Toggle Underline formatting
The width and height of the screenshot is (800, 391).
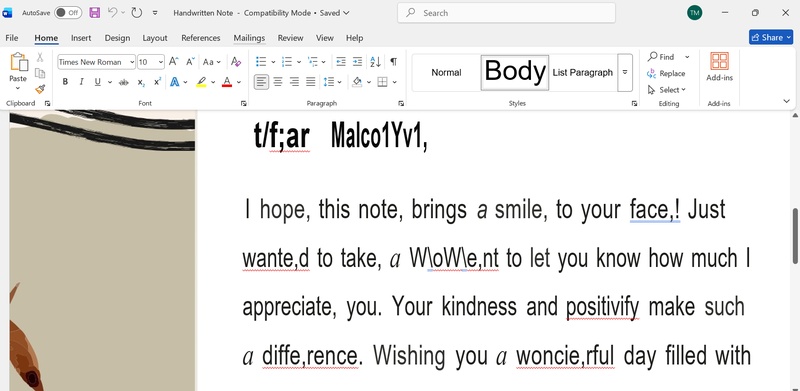(x=97, y=82)
